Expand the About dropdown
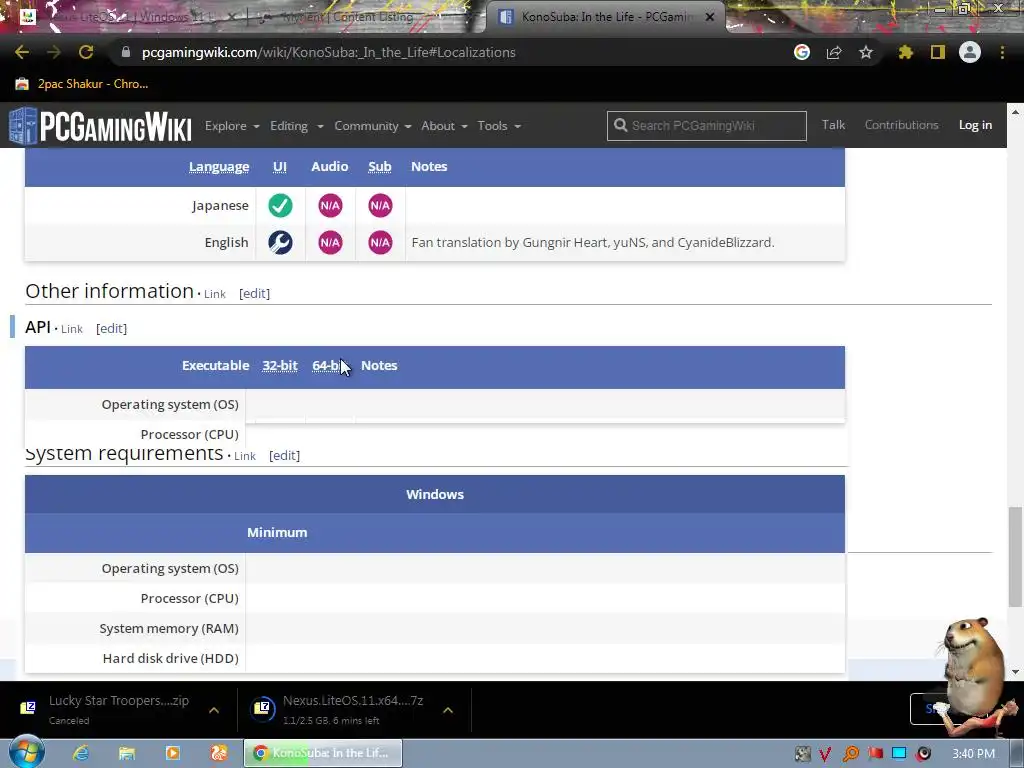The width and height of the screenshot is (1024, 768). pyautogui.click(x=444, y=125)
